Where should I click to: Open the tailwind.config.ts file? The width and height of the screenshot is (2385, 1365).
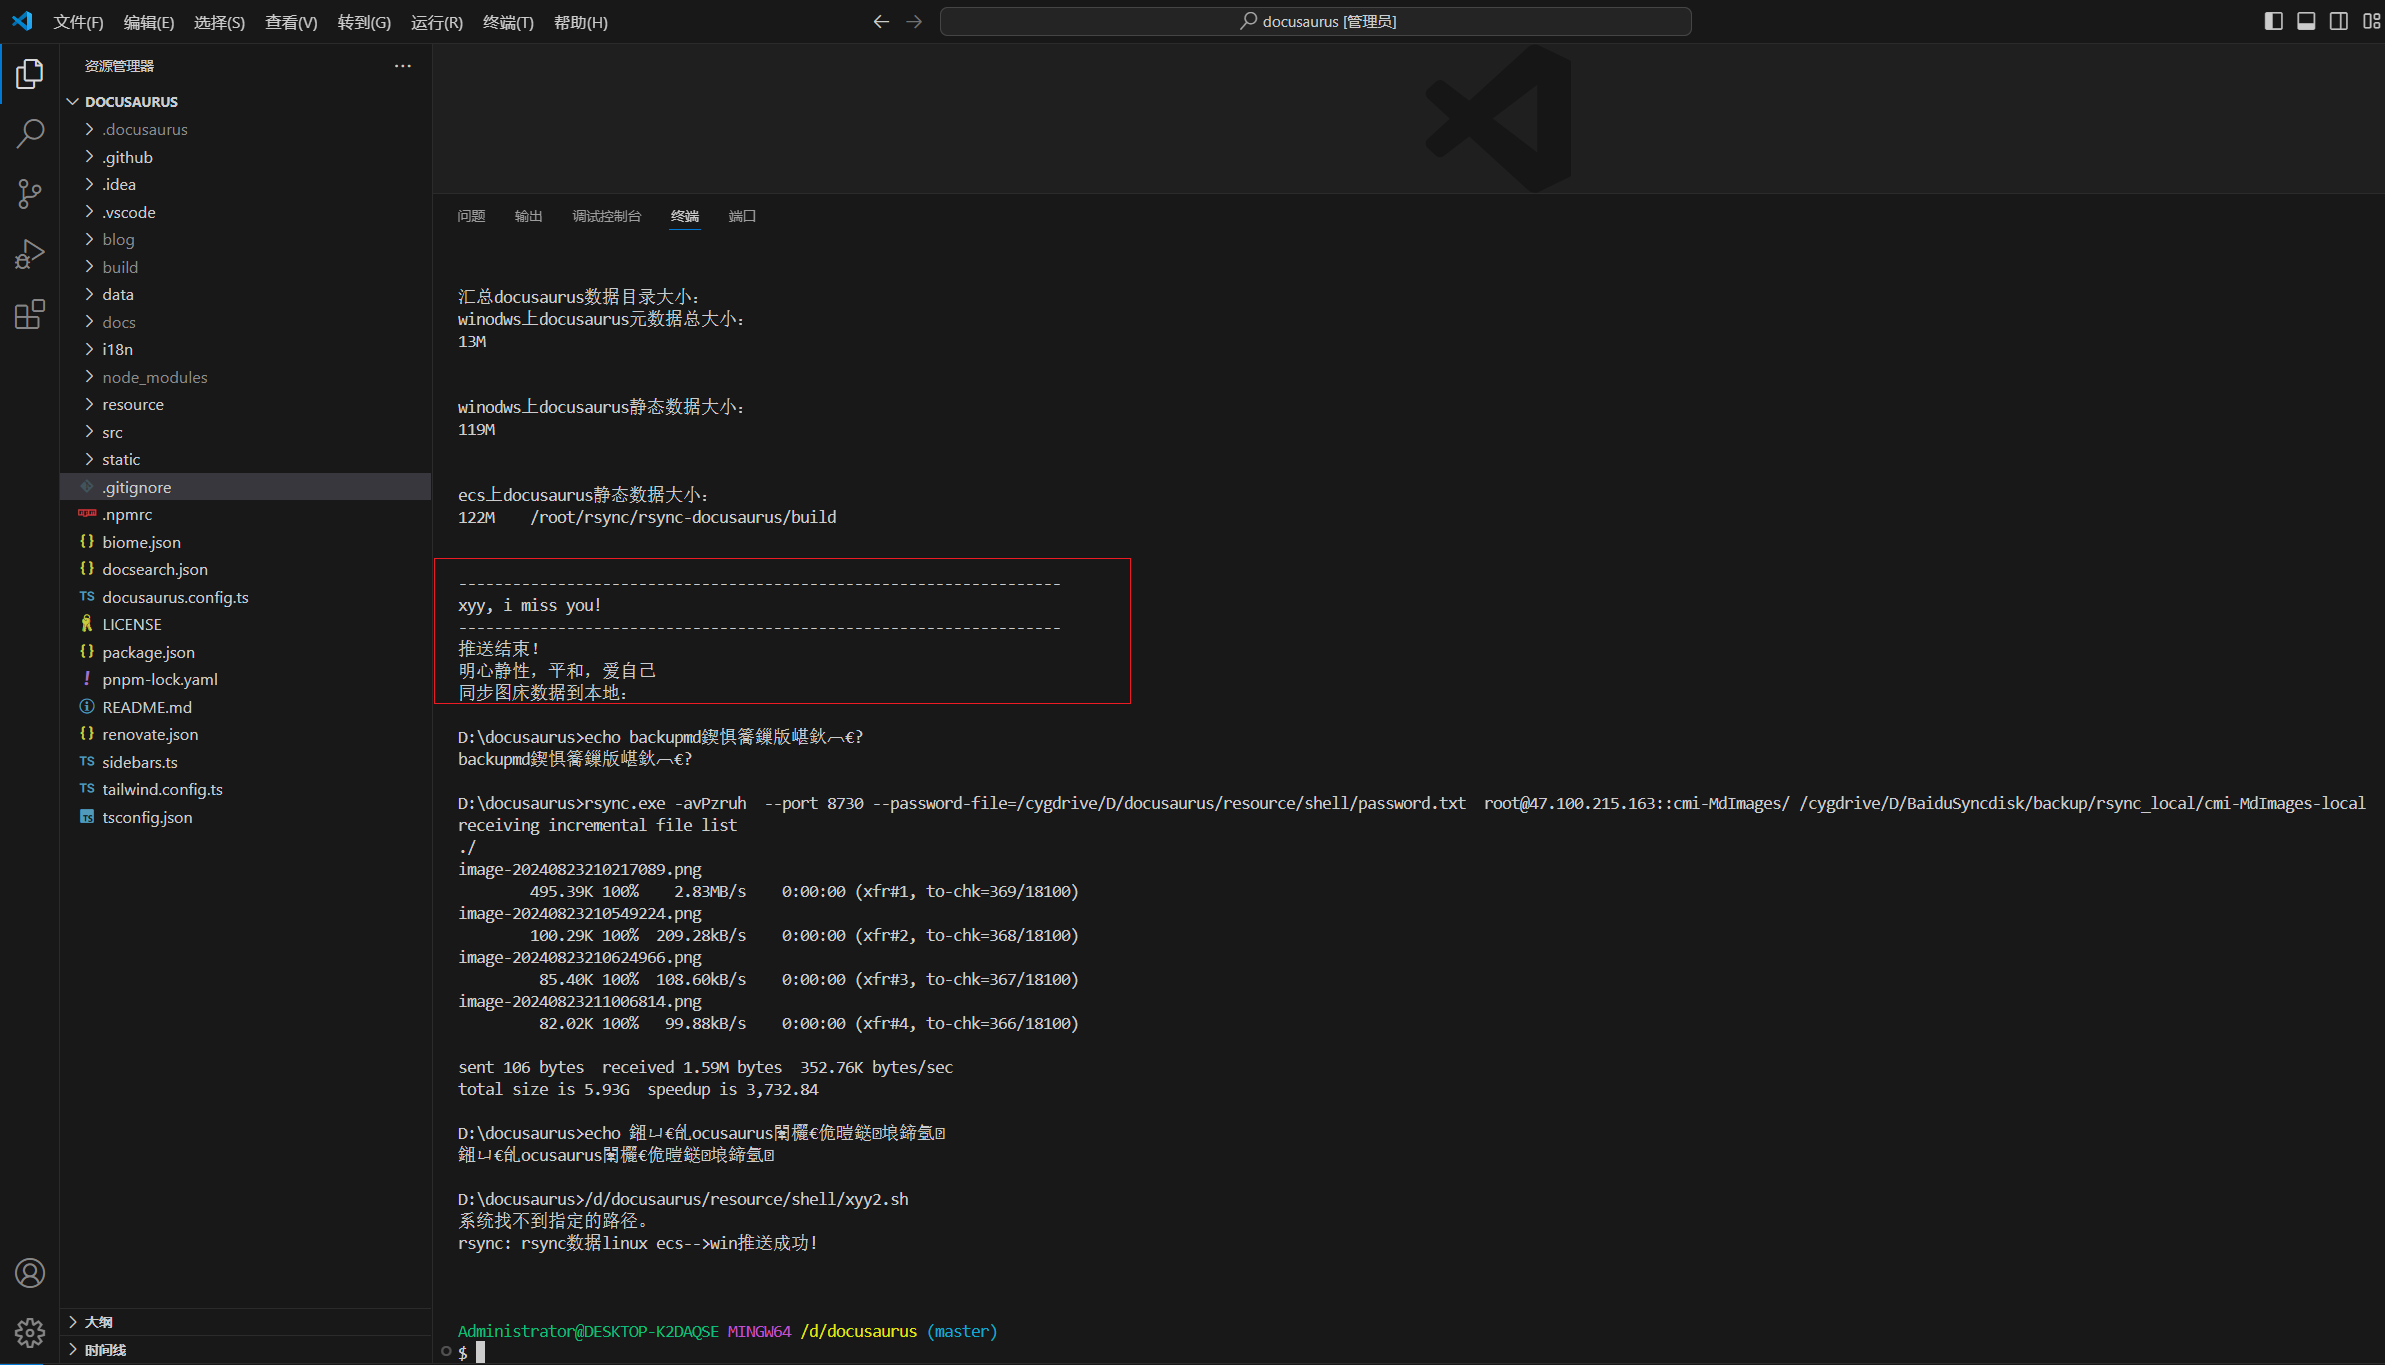click(x=245, y=789)
